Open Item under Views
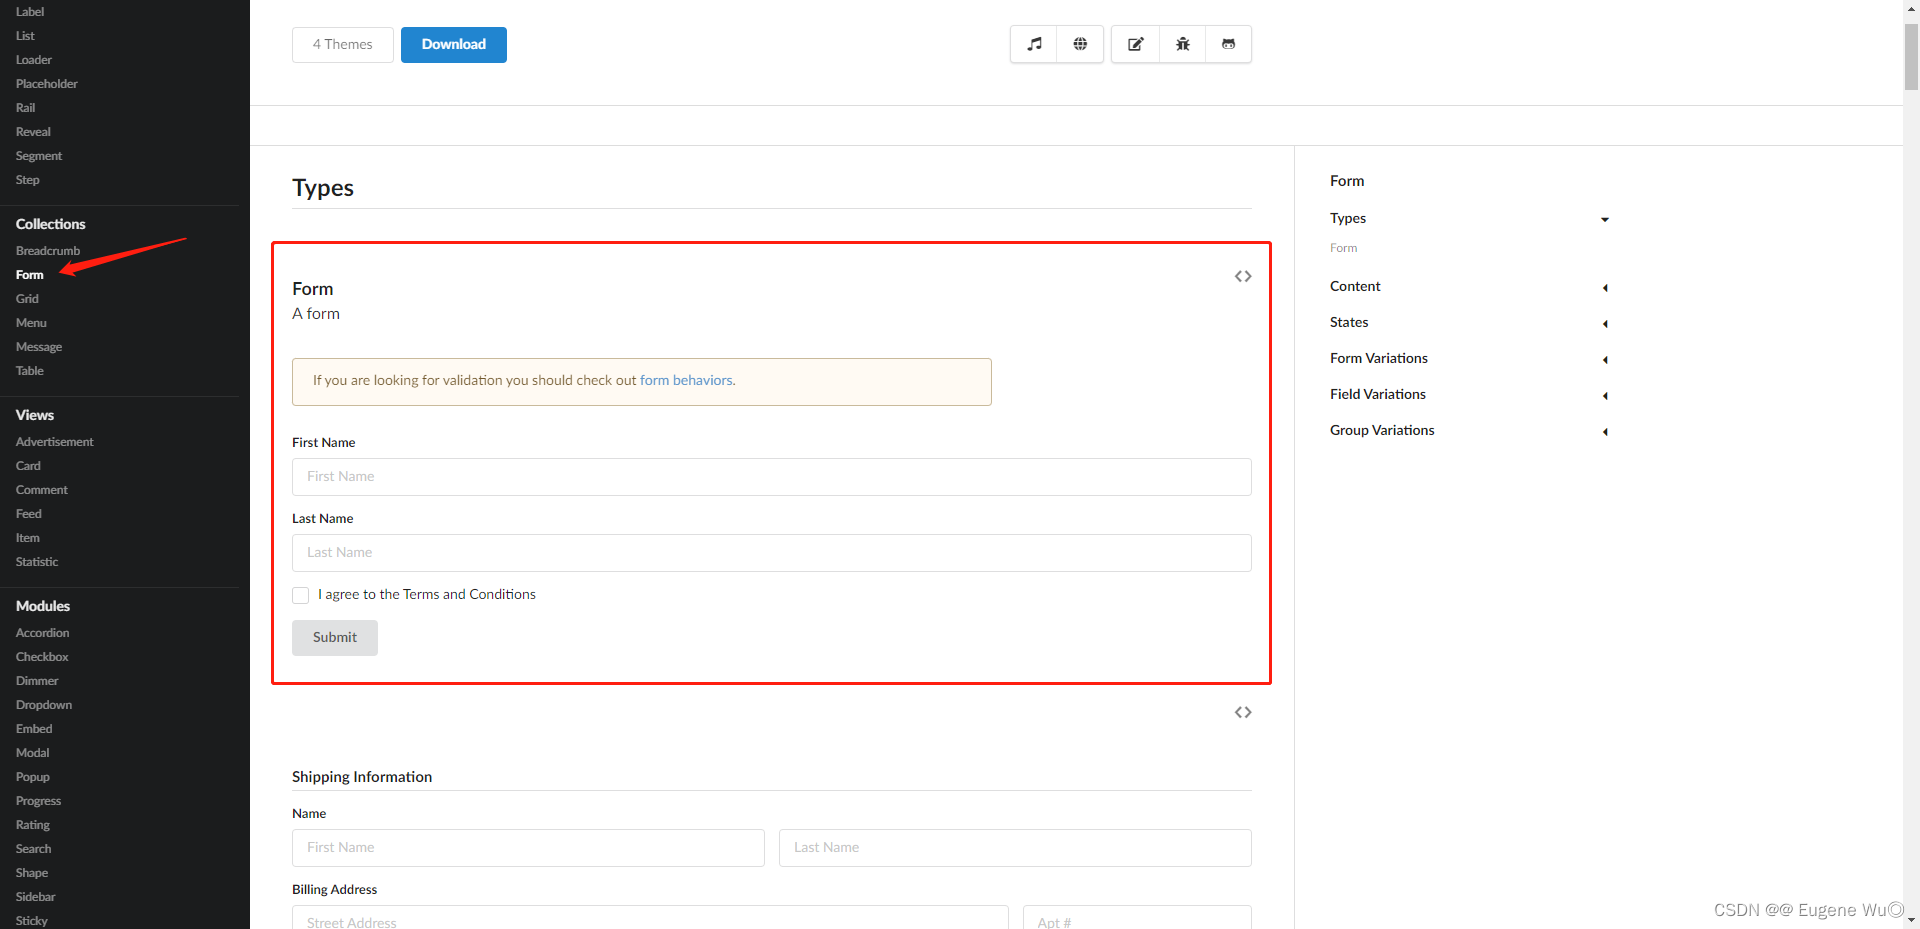The height and width of the screenshot is (929, 1920). click(x=28, y=538)
